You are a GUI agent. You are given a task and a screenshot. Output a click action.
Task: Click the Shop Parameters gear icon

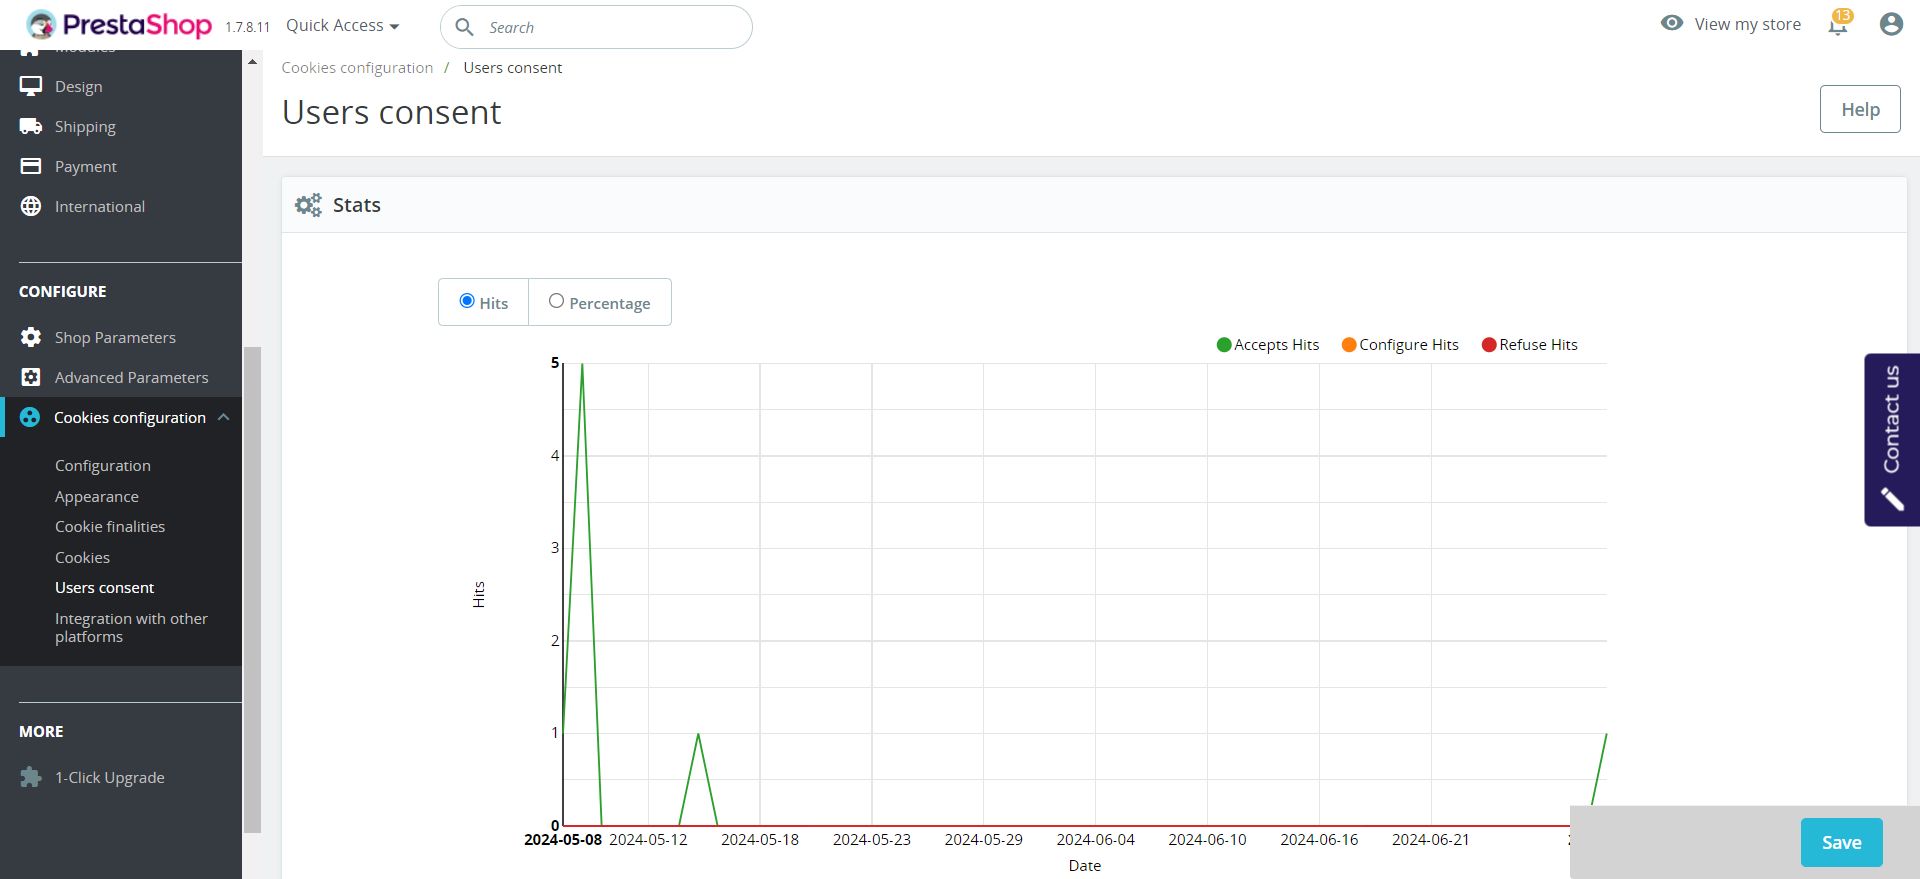31,337
